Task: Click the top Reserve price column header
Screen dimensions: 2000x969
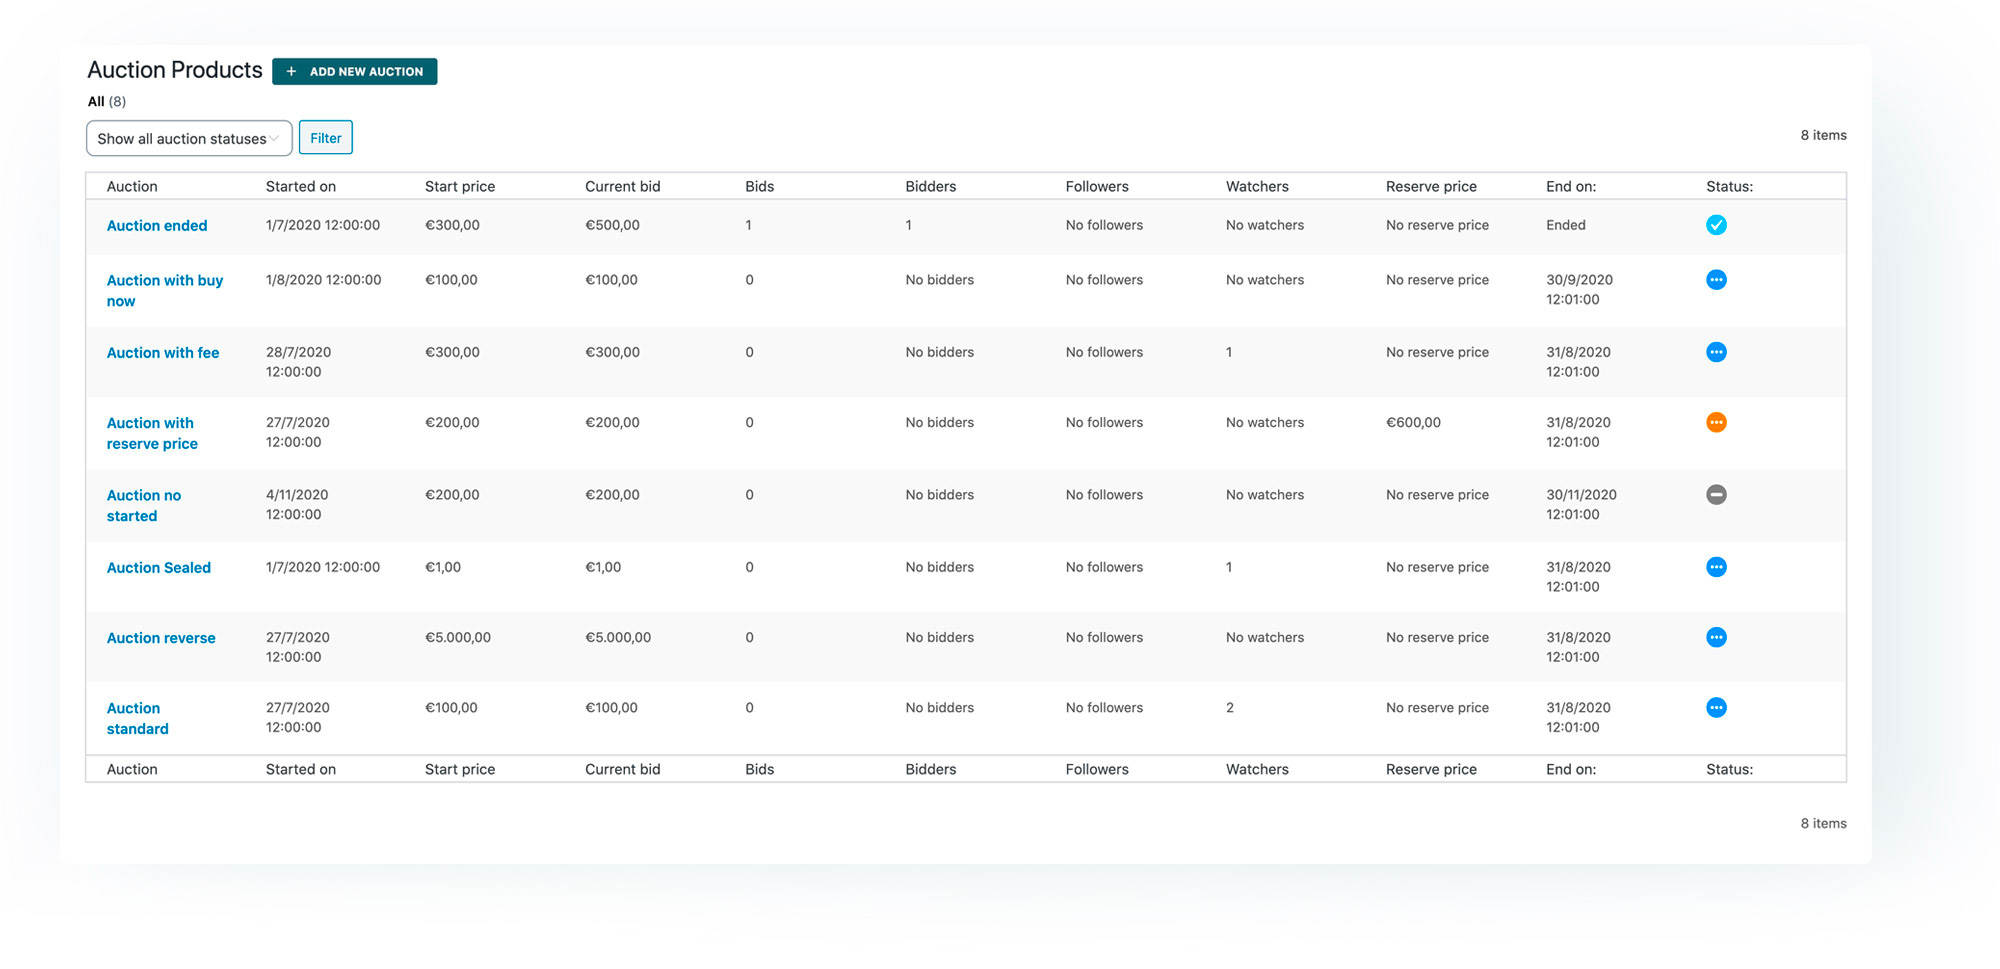Action: [1431, 186]
